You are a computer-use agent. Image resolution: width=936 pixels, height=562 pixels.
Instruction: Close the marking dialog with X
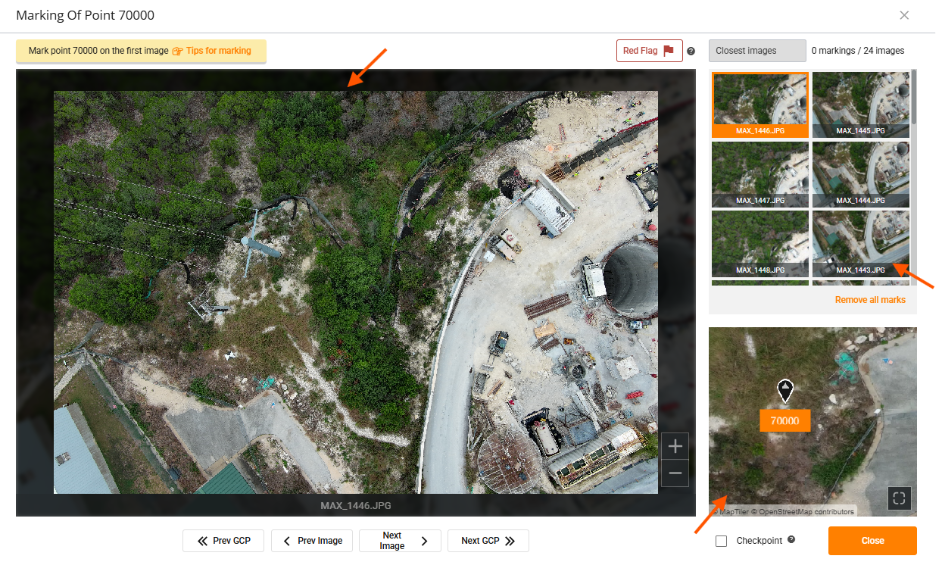click(x=904, y=15)
